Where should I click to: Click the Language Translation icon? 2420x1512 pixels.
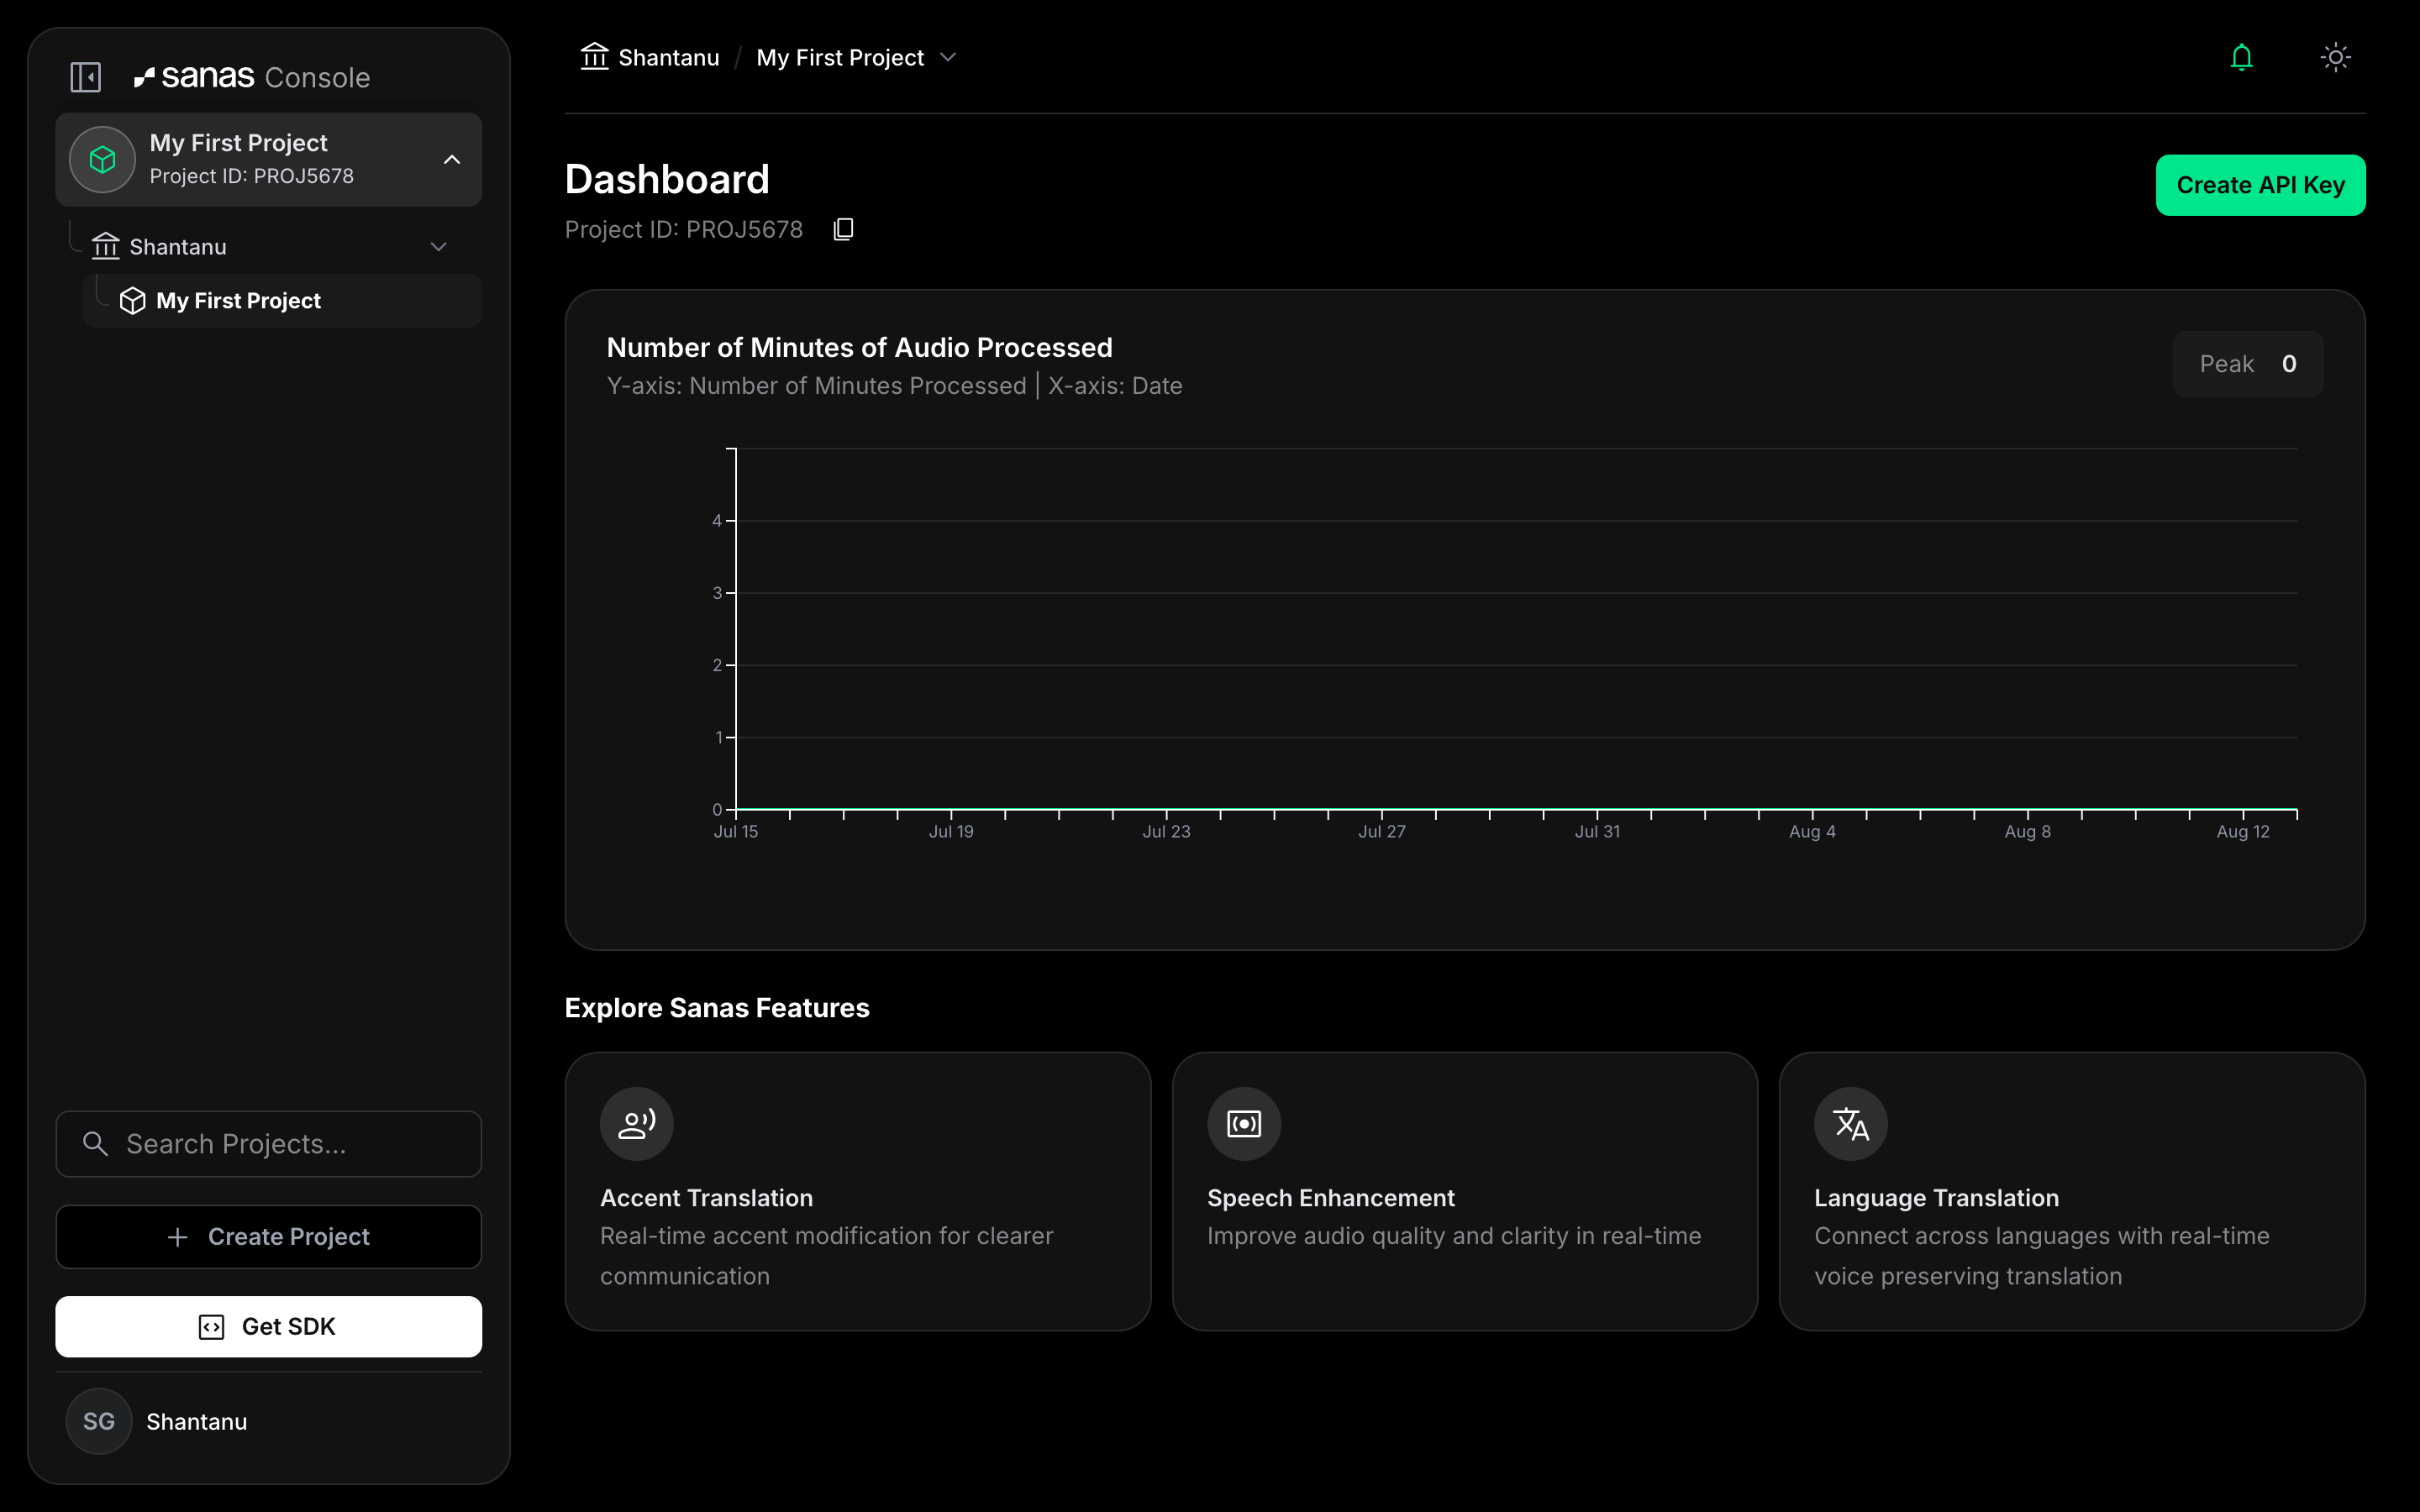coord(1851,1124)
